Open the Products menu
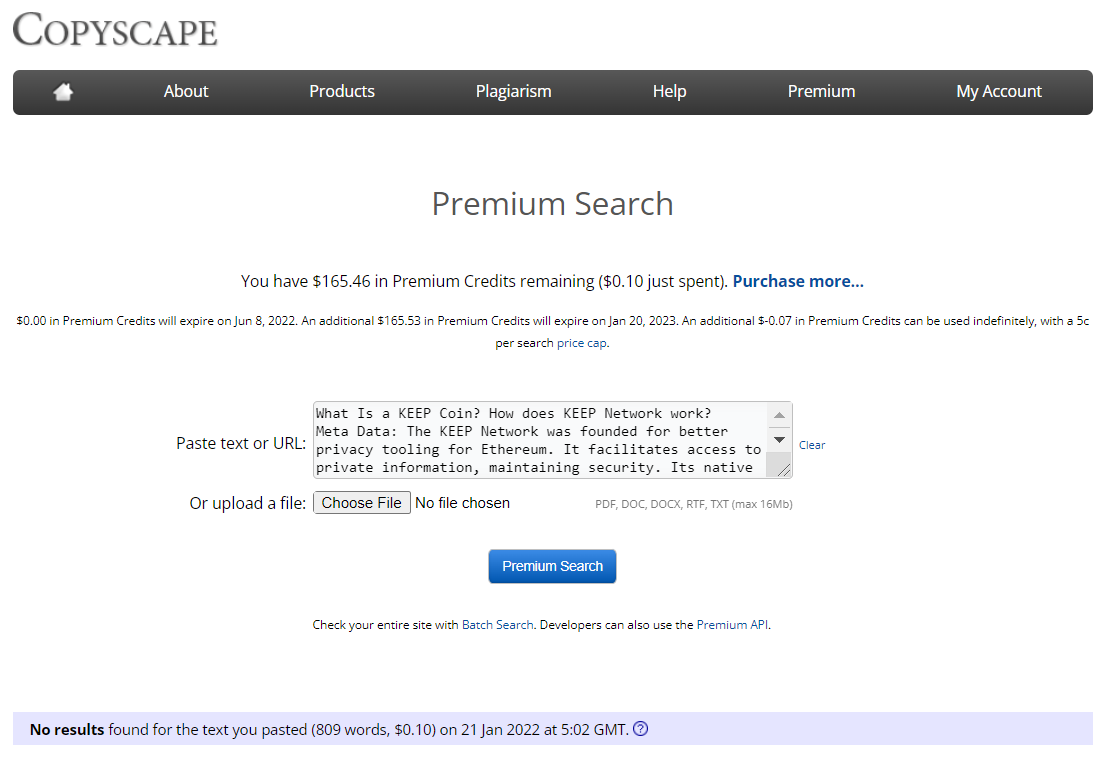1107x763 pixels. 342,92
